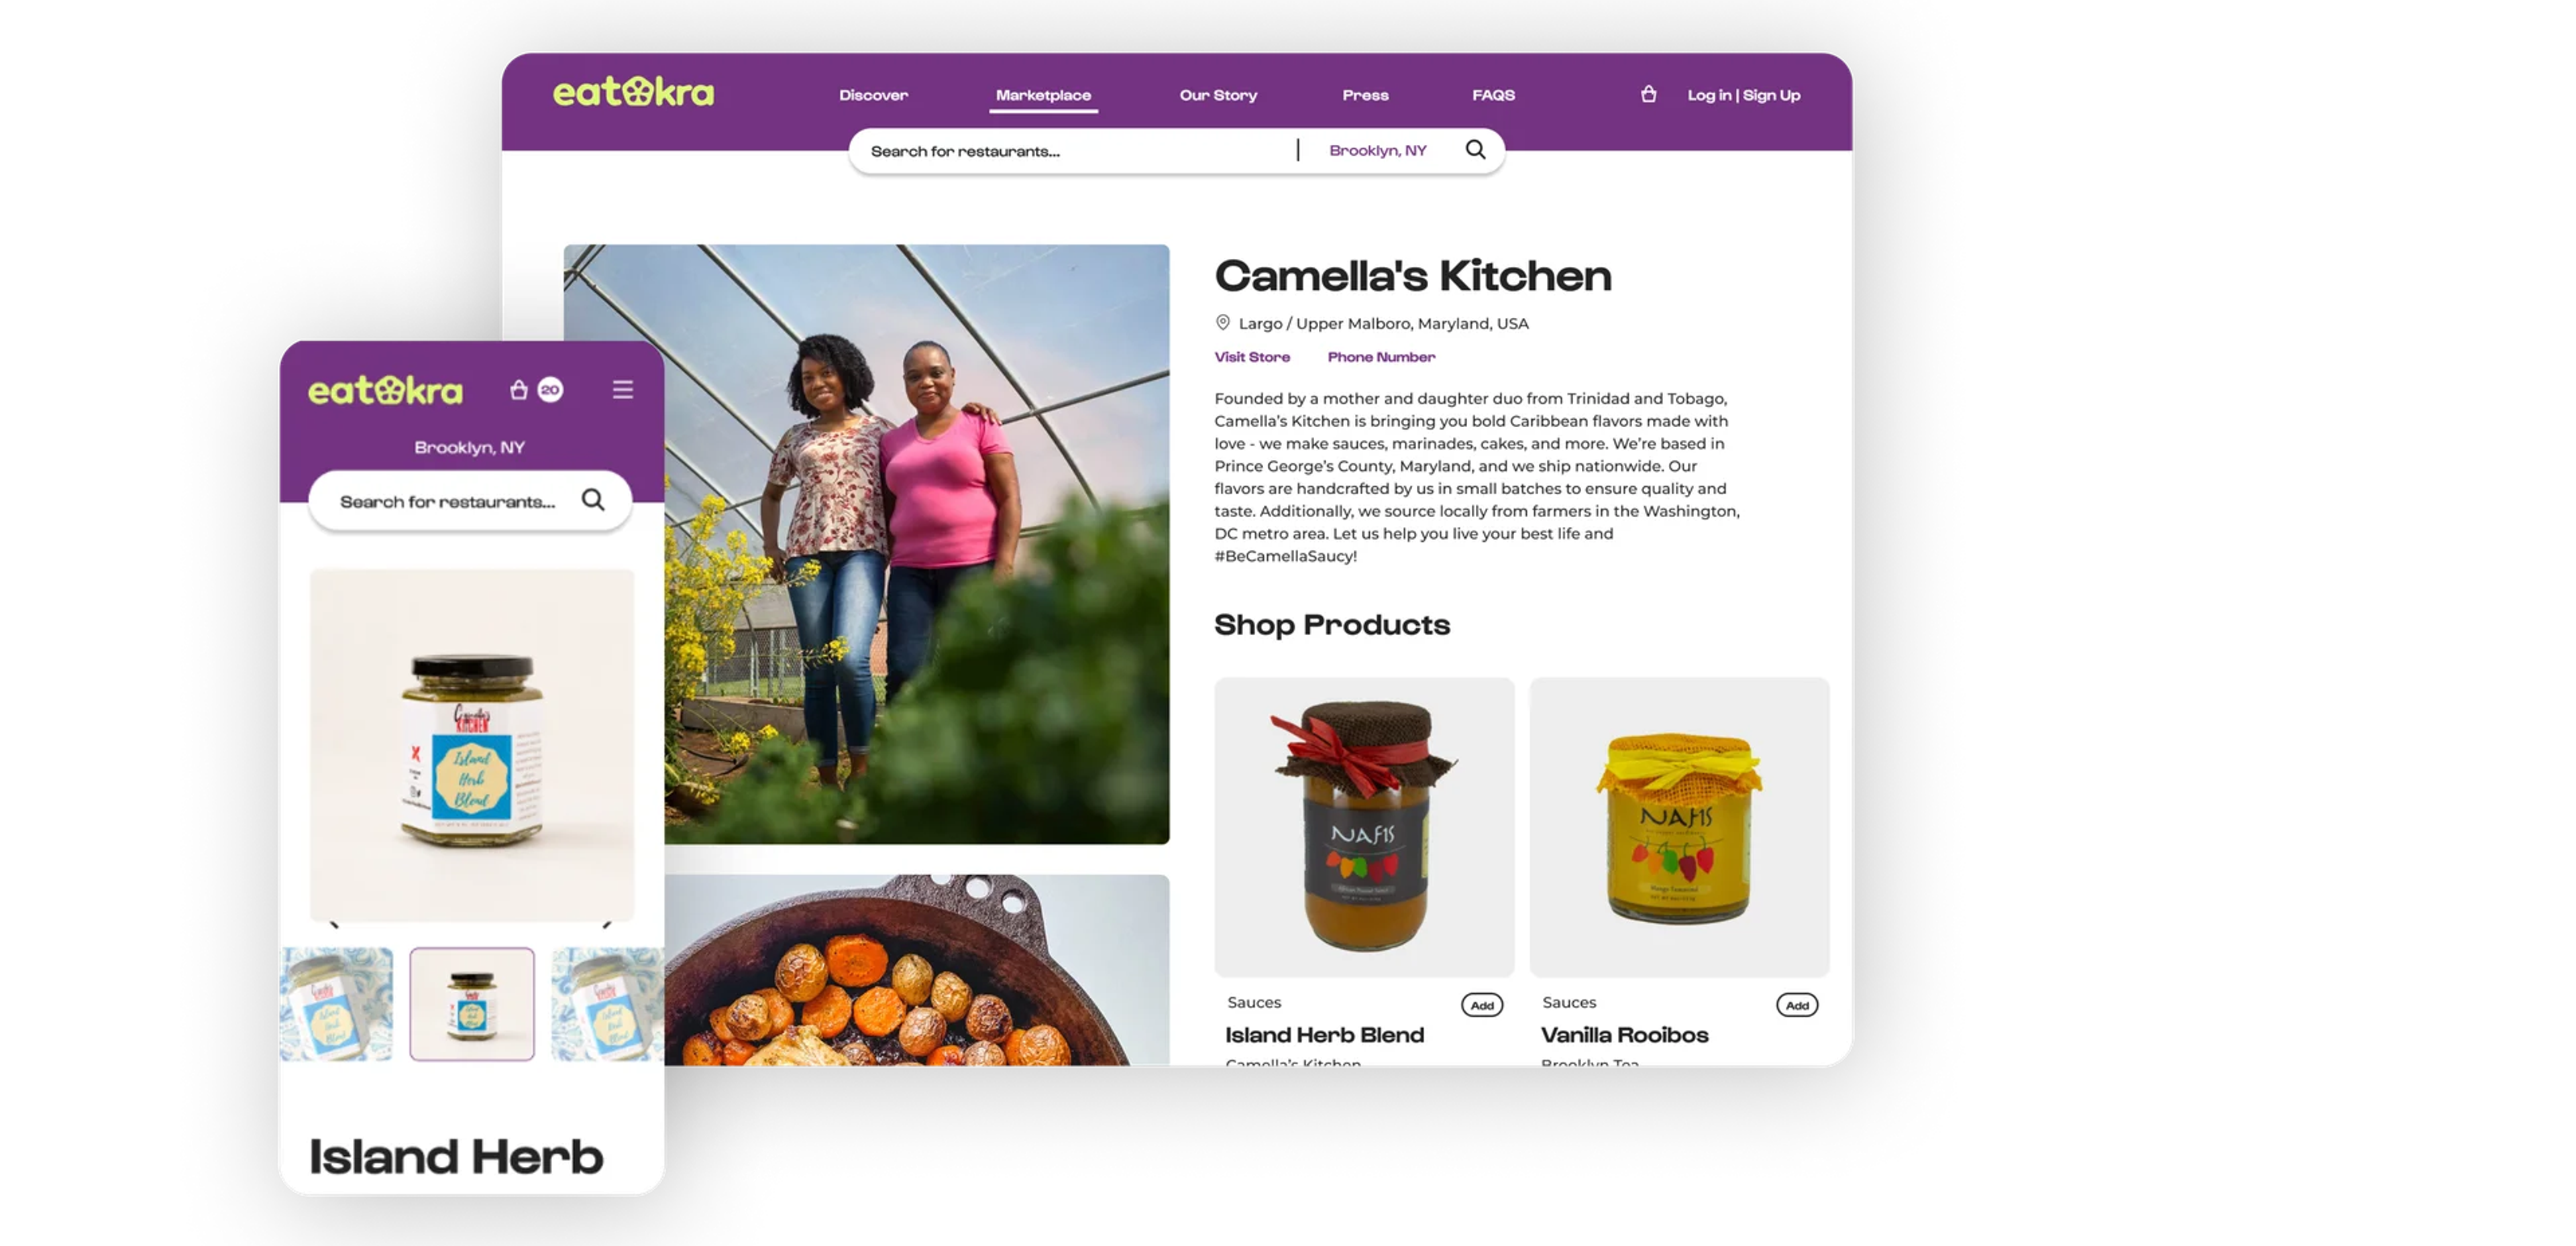This screenshot has width=2576, height=1246.
Task: Add Island Herb Blend to cart
Action: point(1481,1005)
